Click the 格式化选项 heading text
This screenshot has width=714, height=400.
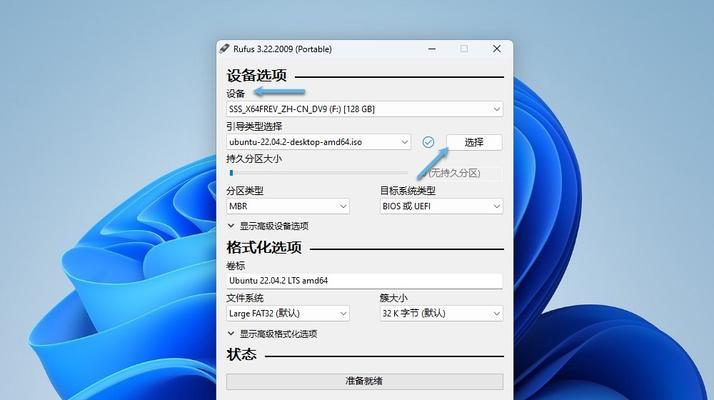click(264, 247)
